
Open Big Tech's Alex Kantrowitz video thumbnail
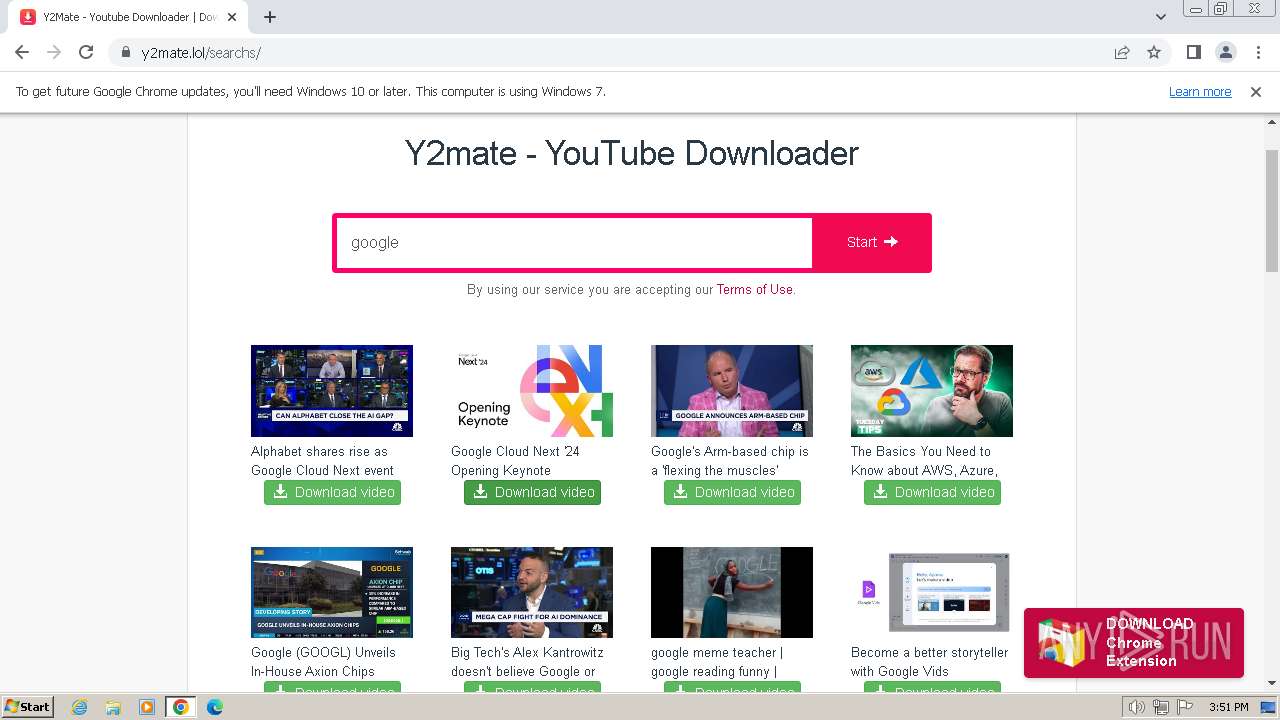click(x=532, y=592)
